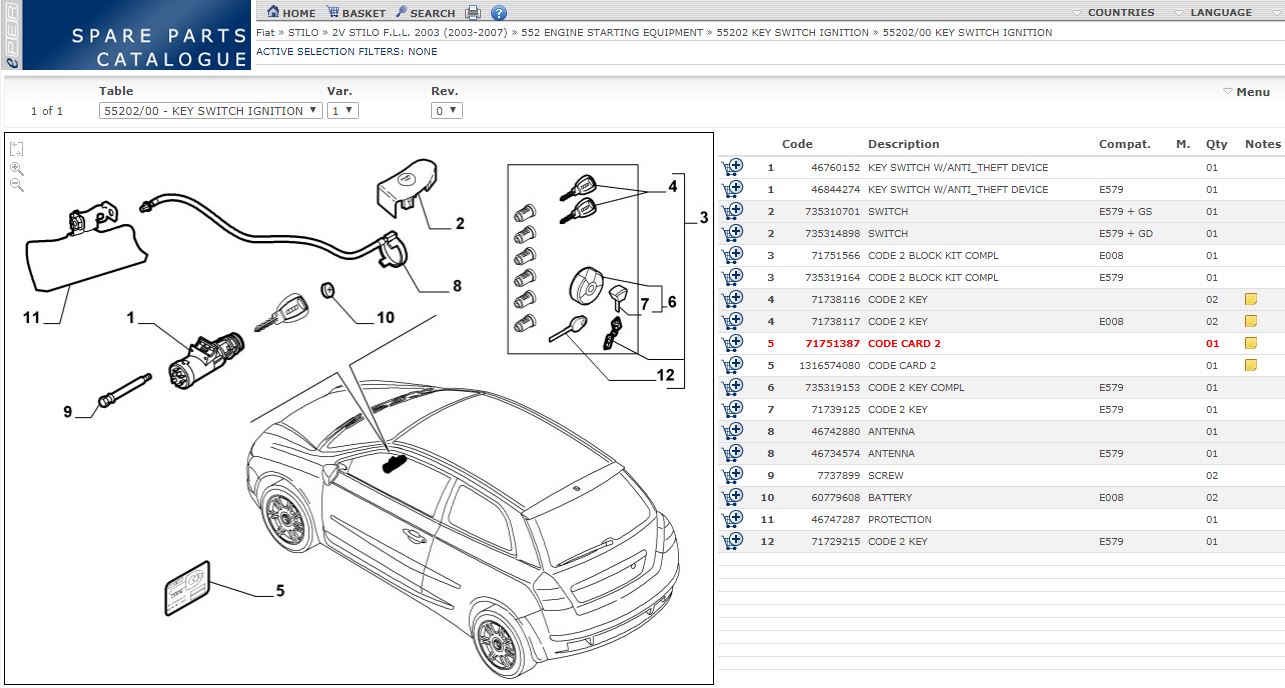Image resolution: width=1285 pixels, height=688 pixels.
Task: Click the fit-to-frame icon above zoom tools
Action: (x=17, y=149)
